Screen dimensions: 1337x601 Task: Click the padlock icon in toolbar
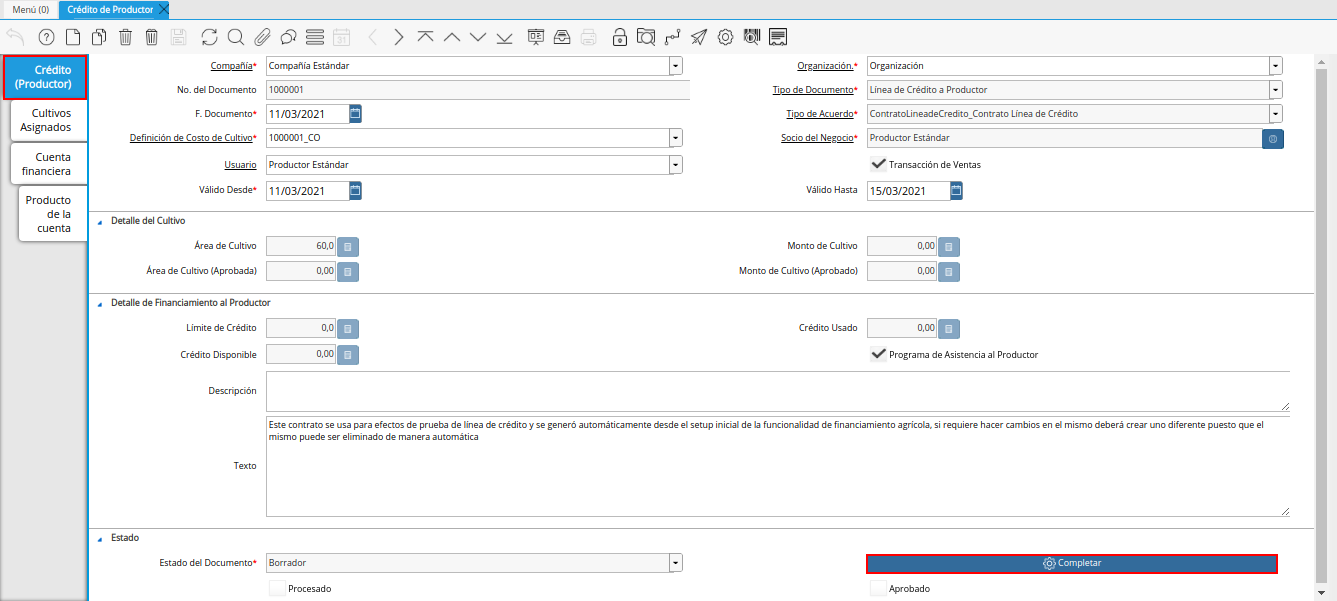tap(620, 37)
